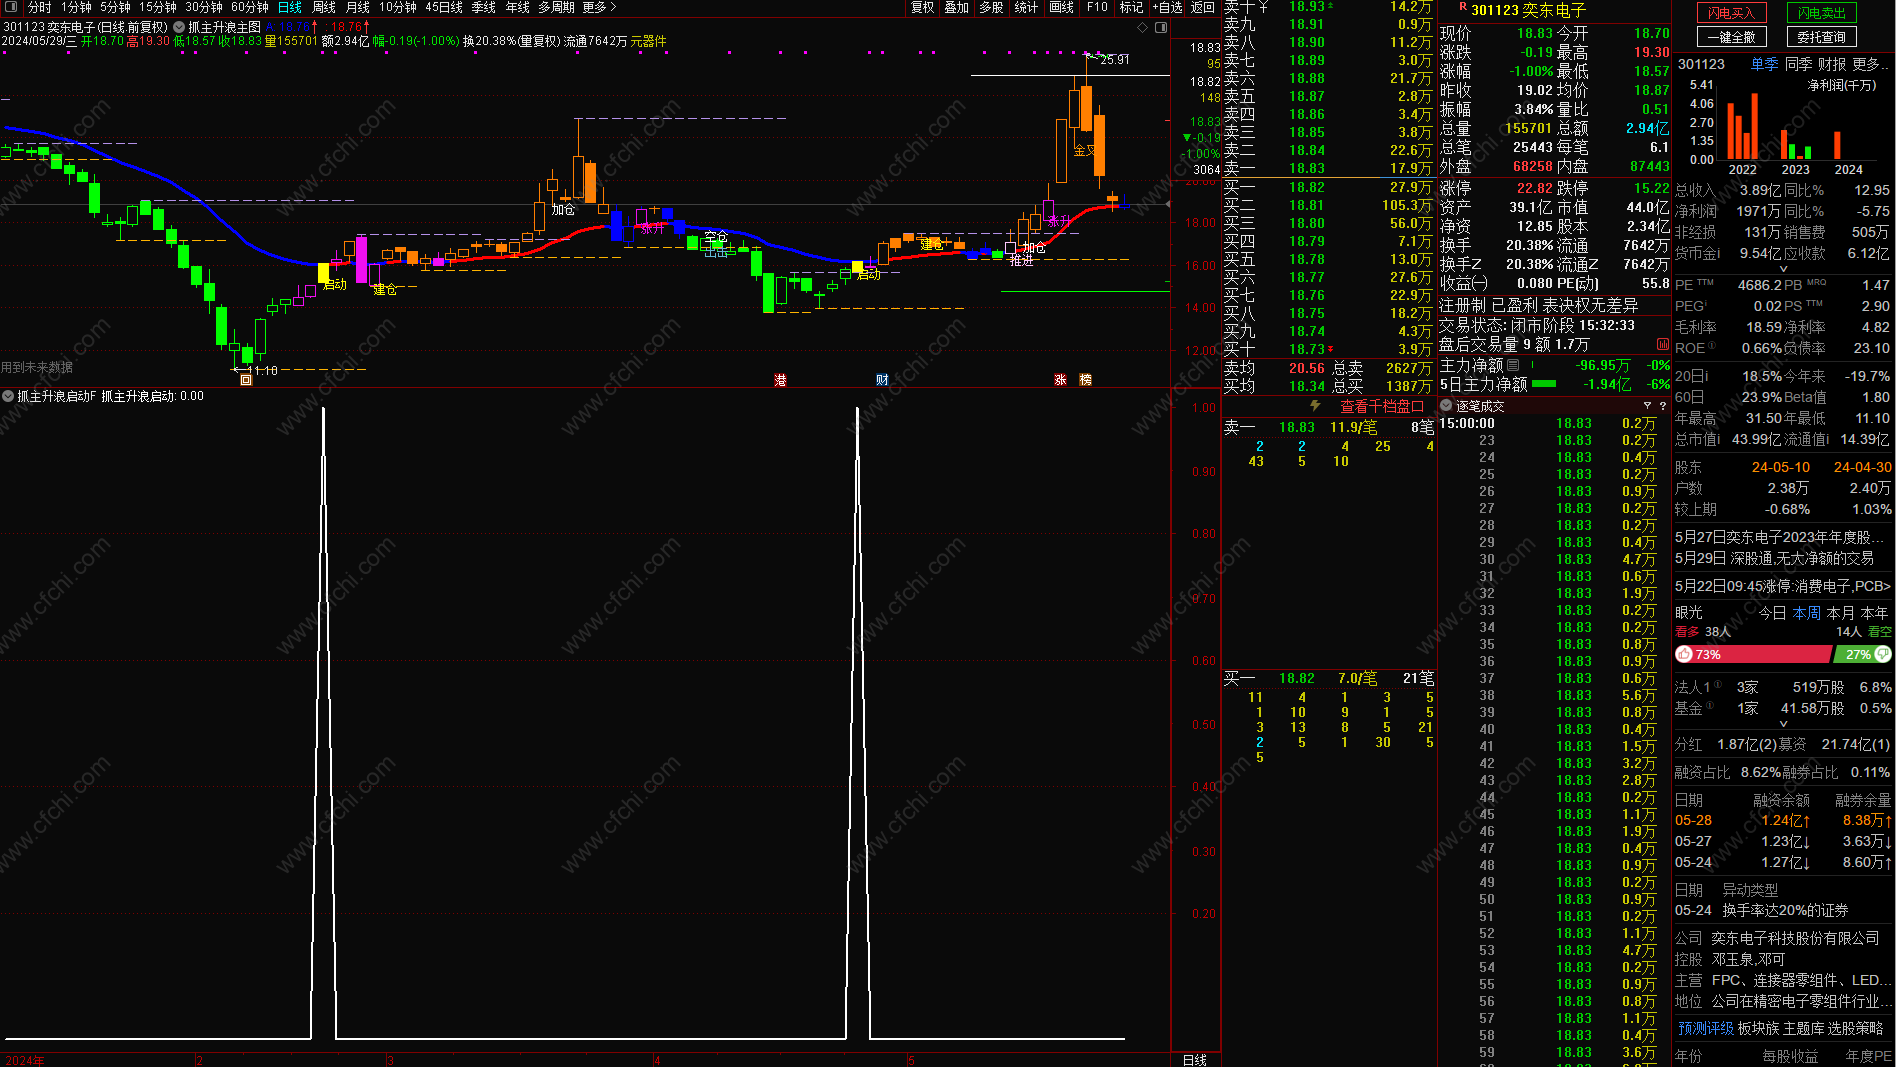Click the 财 marker below the chart
1896x1067 pixels.
[x=882, y=380]
